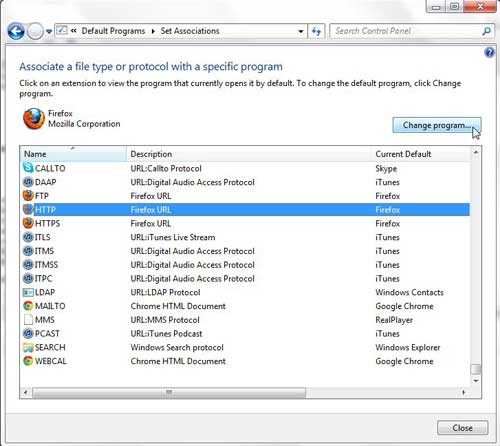Screen dimensions: 500x446
Task: Click the Refresh button beside address bar
Action: point(316,31)
